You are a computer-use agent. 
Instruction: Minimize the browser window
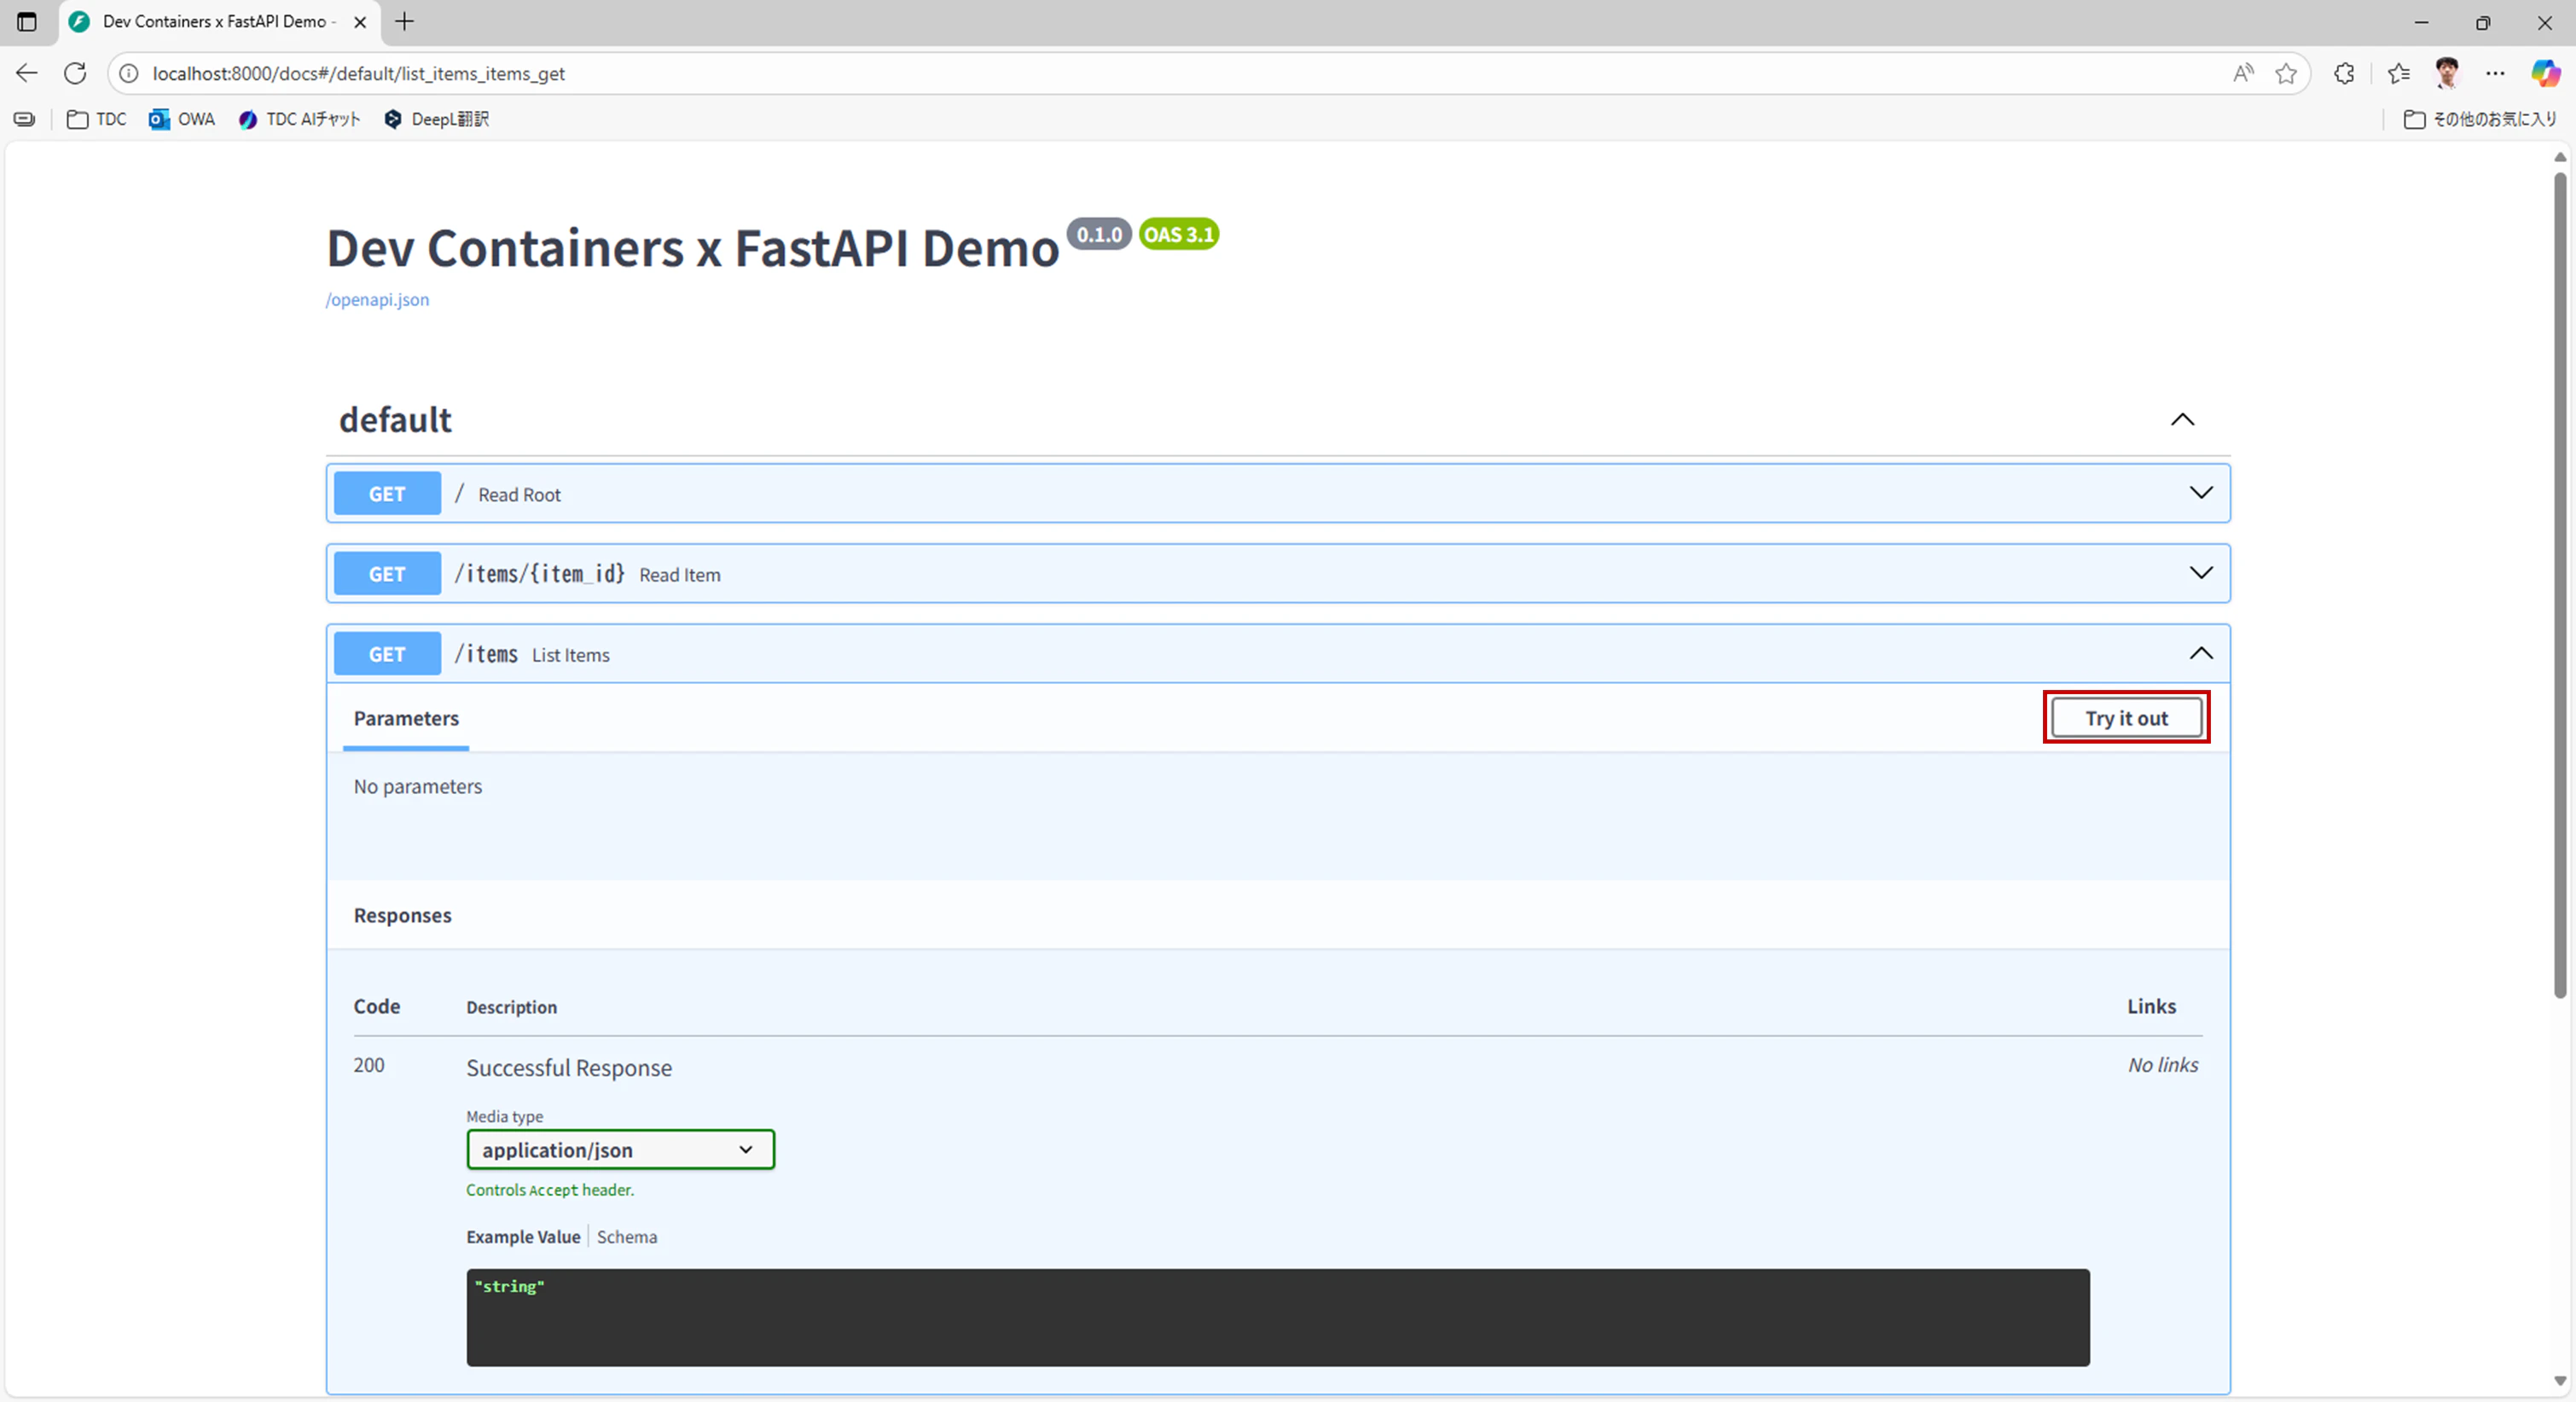pos(2421,21)
